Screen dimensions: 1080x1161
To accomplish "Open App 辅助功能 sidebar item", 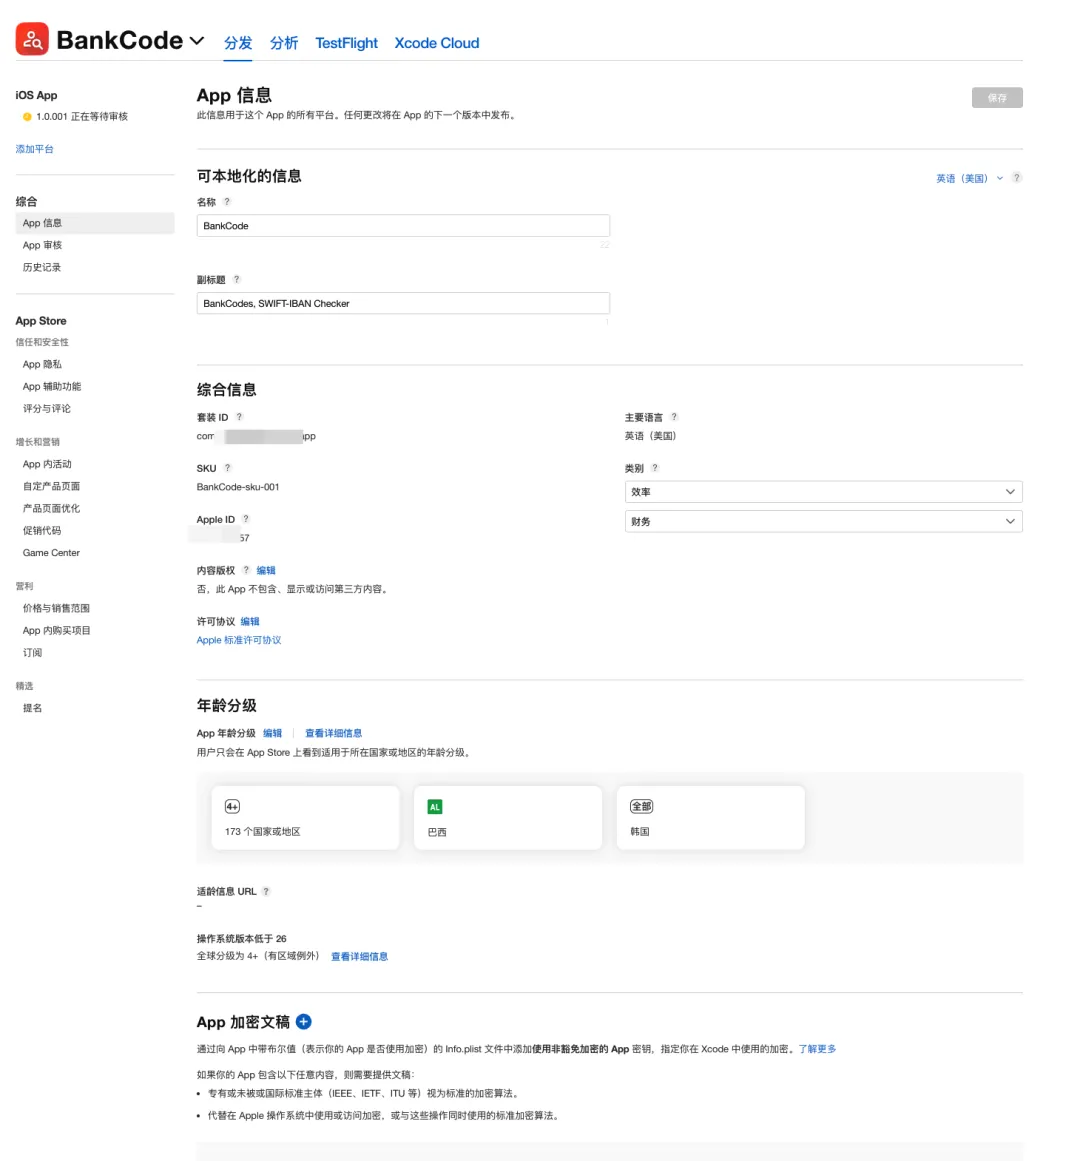I will [52, 387].
